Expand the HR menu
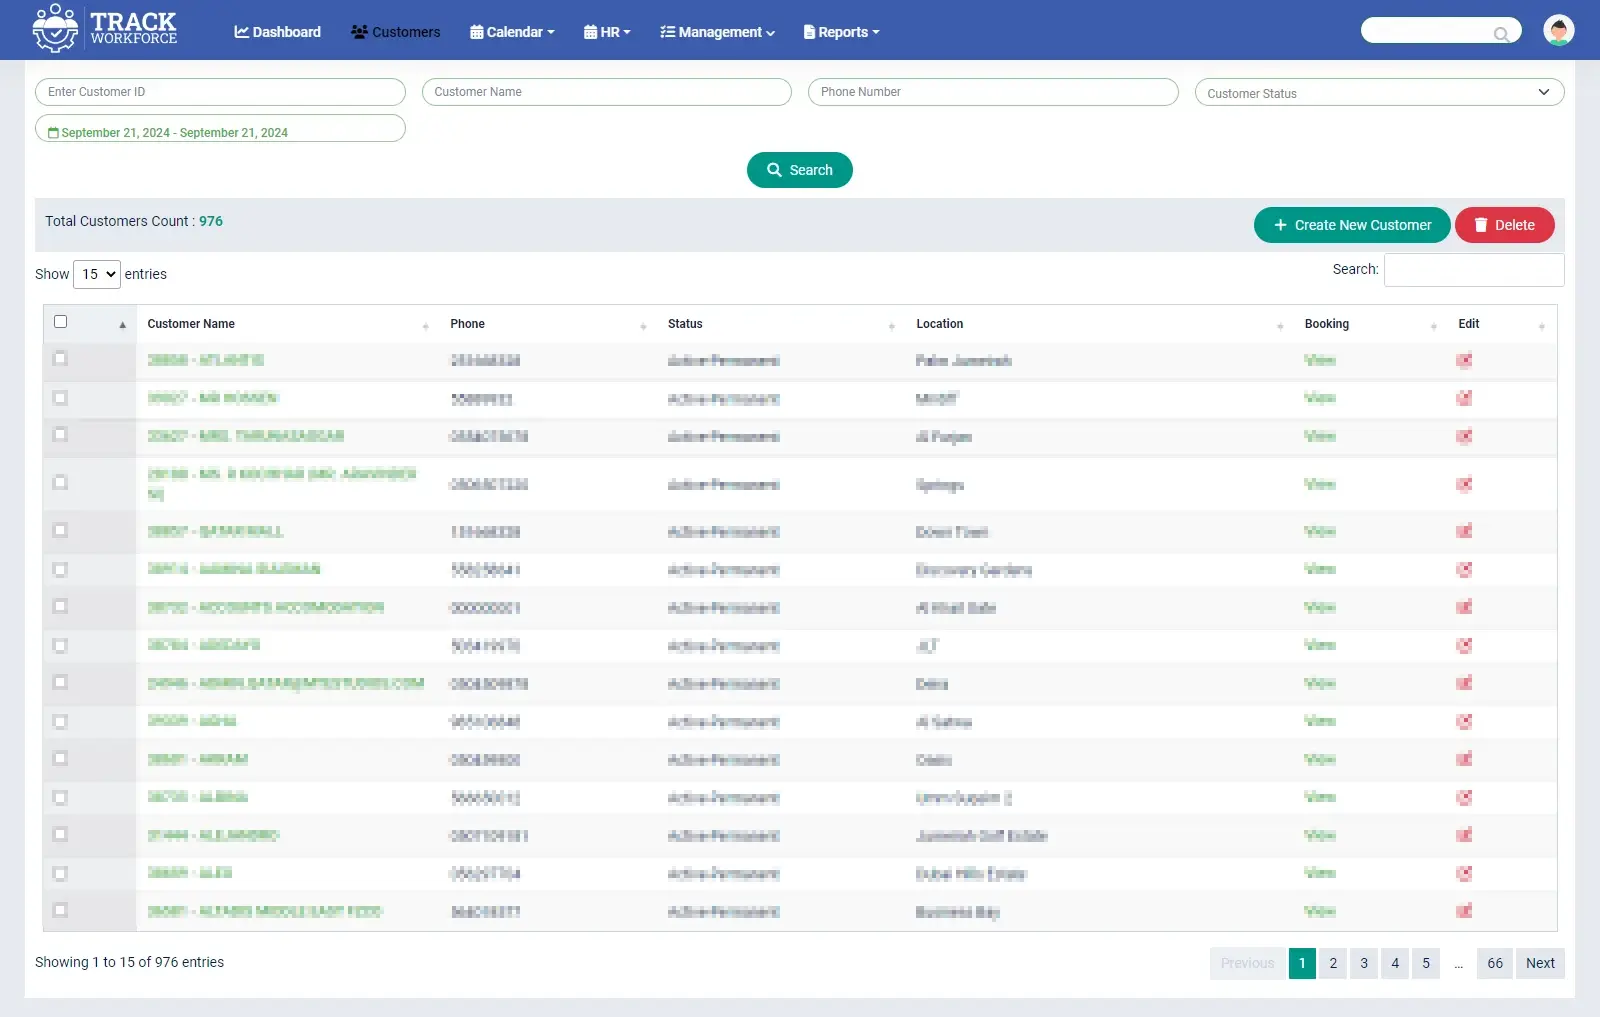Screen dimensions: 1600x1017 (607, 32)
